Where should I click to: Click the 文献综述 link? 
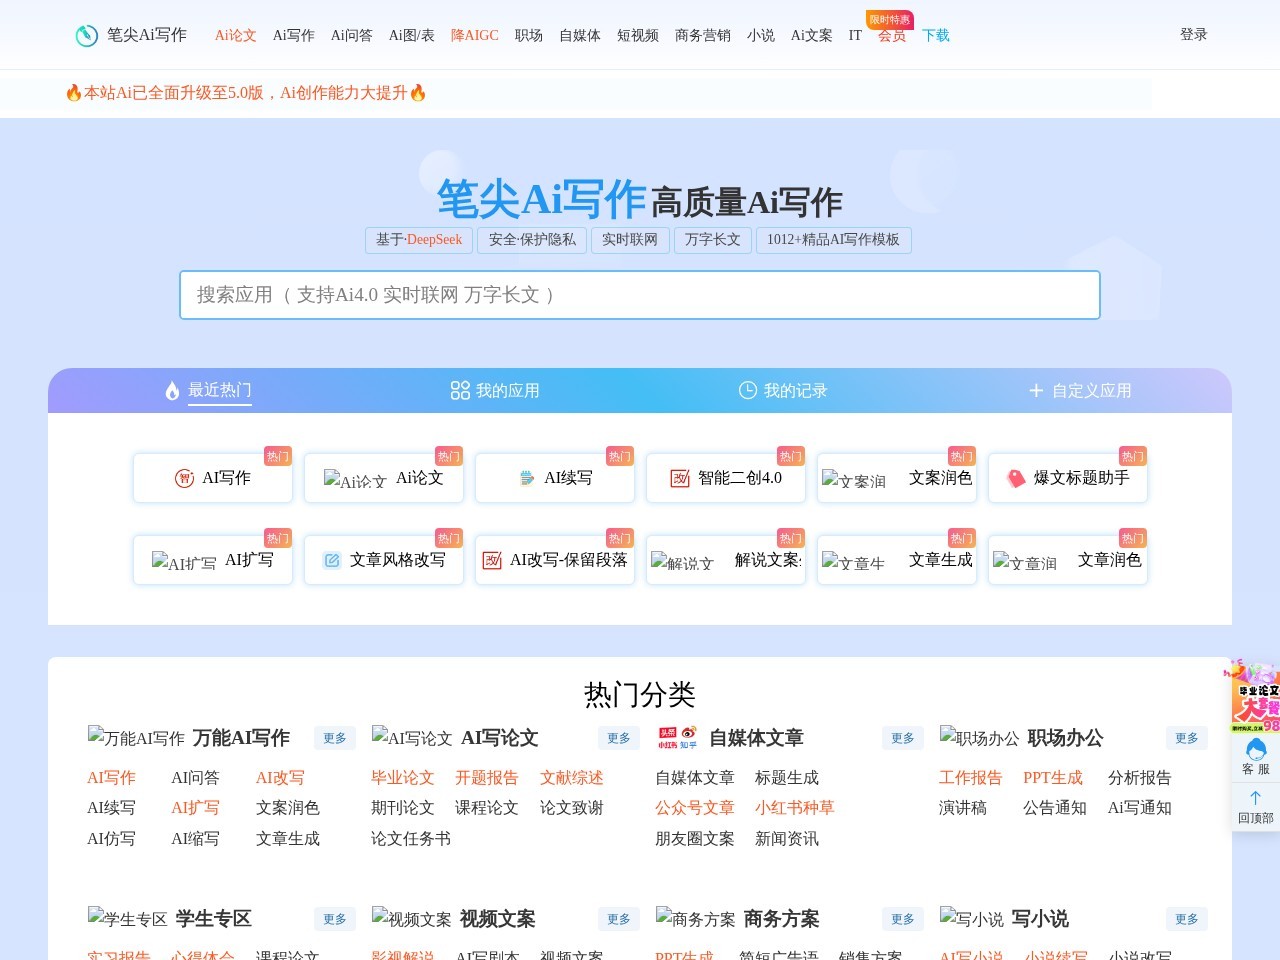(x=572, y=778)
